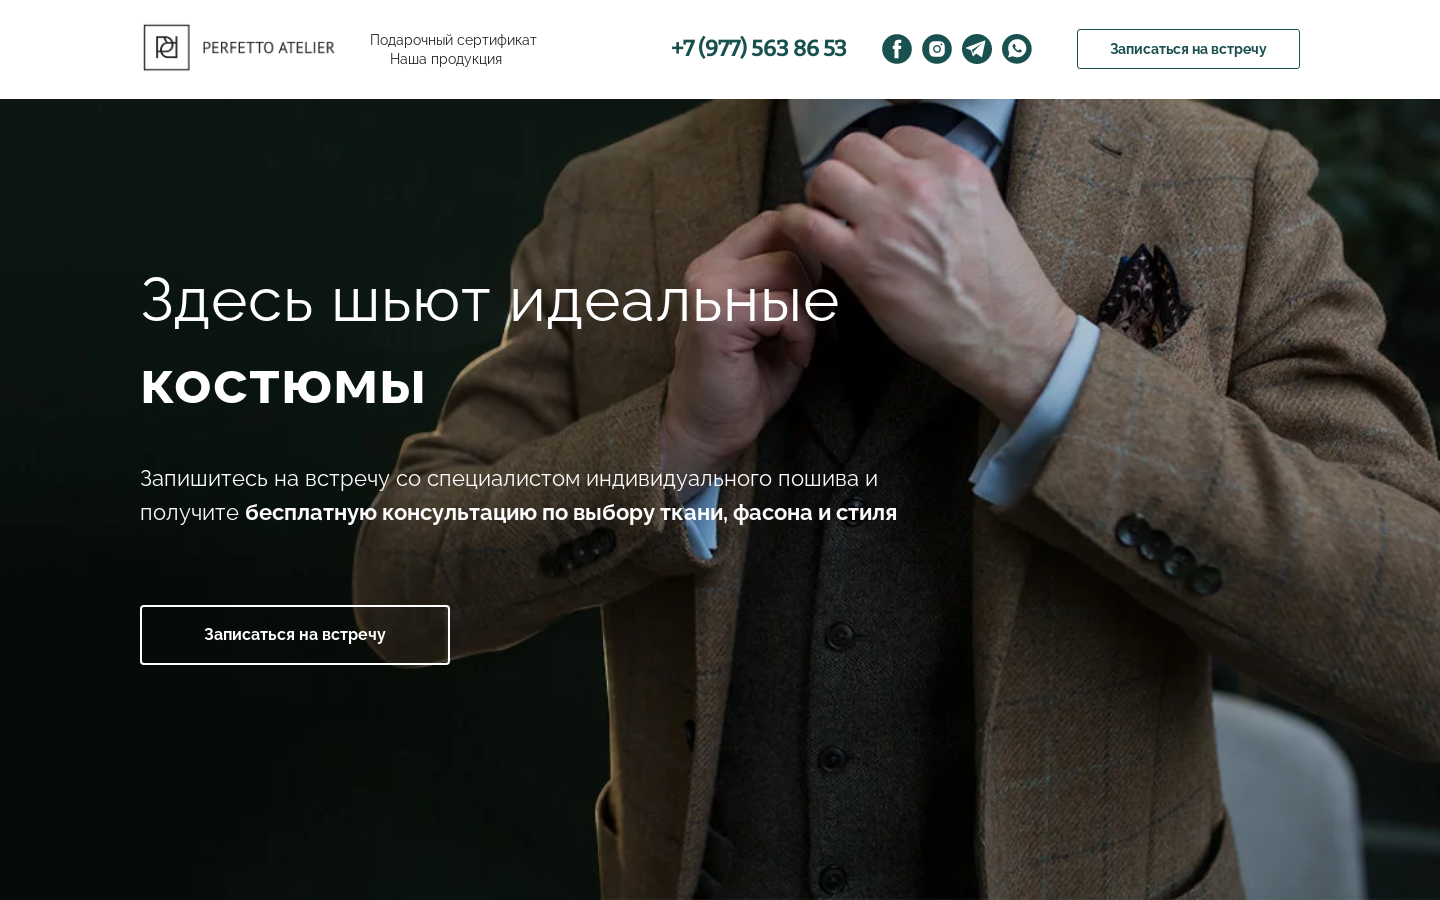Click the Здесь шьют идеальные headline
This screenshot has width=1440, height=900.
[x=490, y=300]
